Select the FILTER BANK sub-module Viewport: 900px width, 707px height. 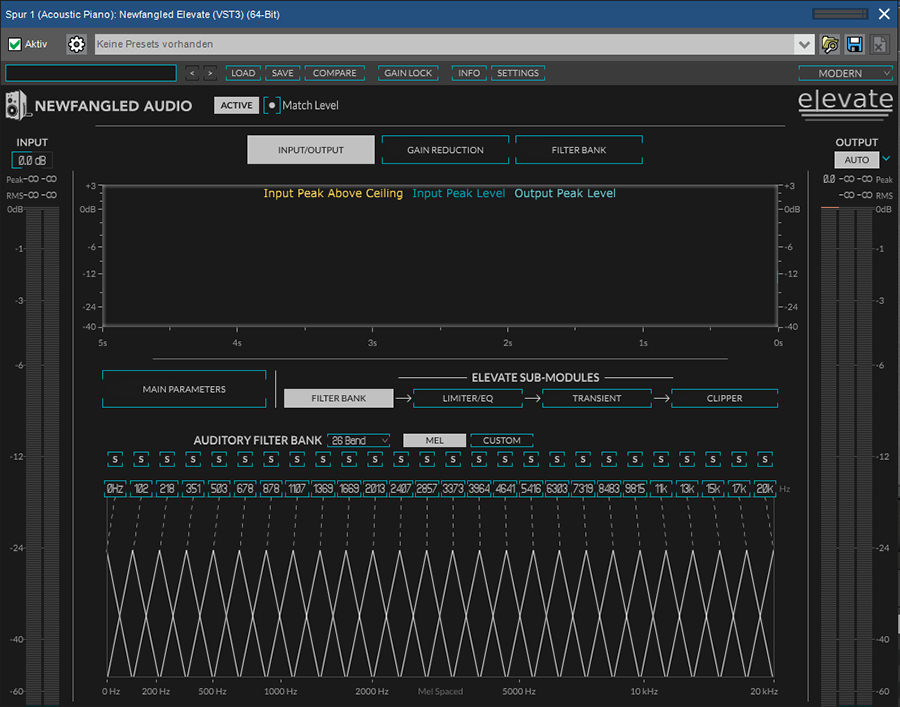tap(339, 398)
